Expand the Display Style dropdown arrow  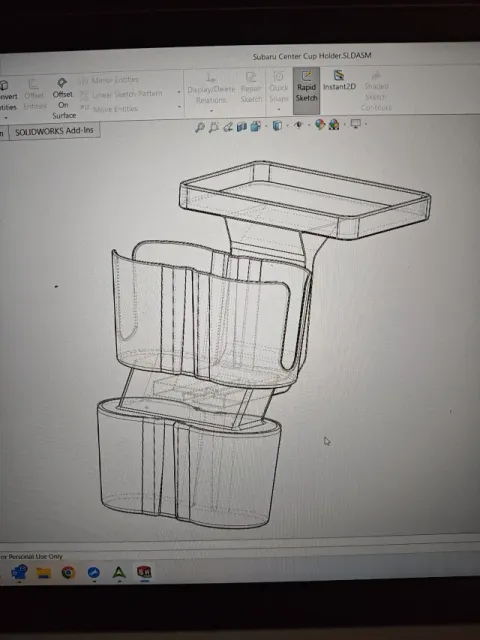[x=287, y=125]
